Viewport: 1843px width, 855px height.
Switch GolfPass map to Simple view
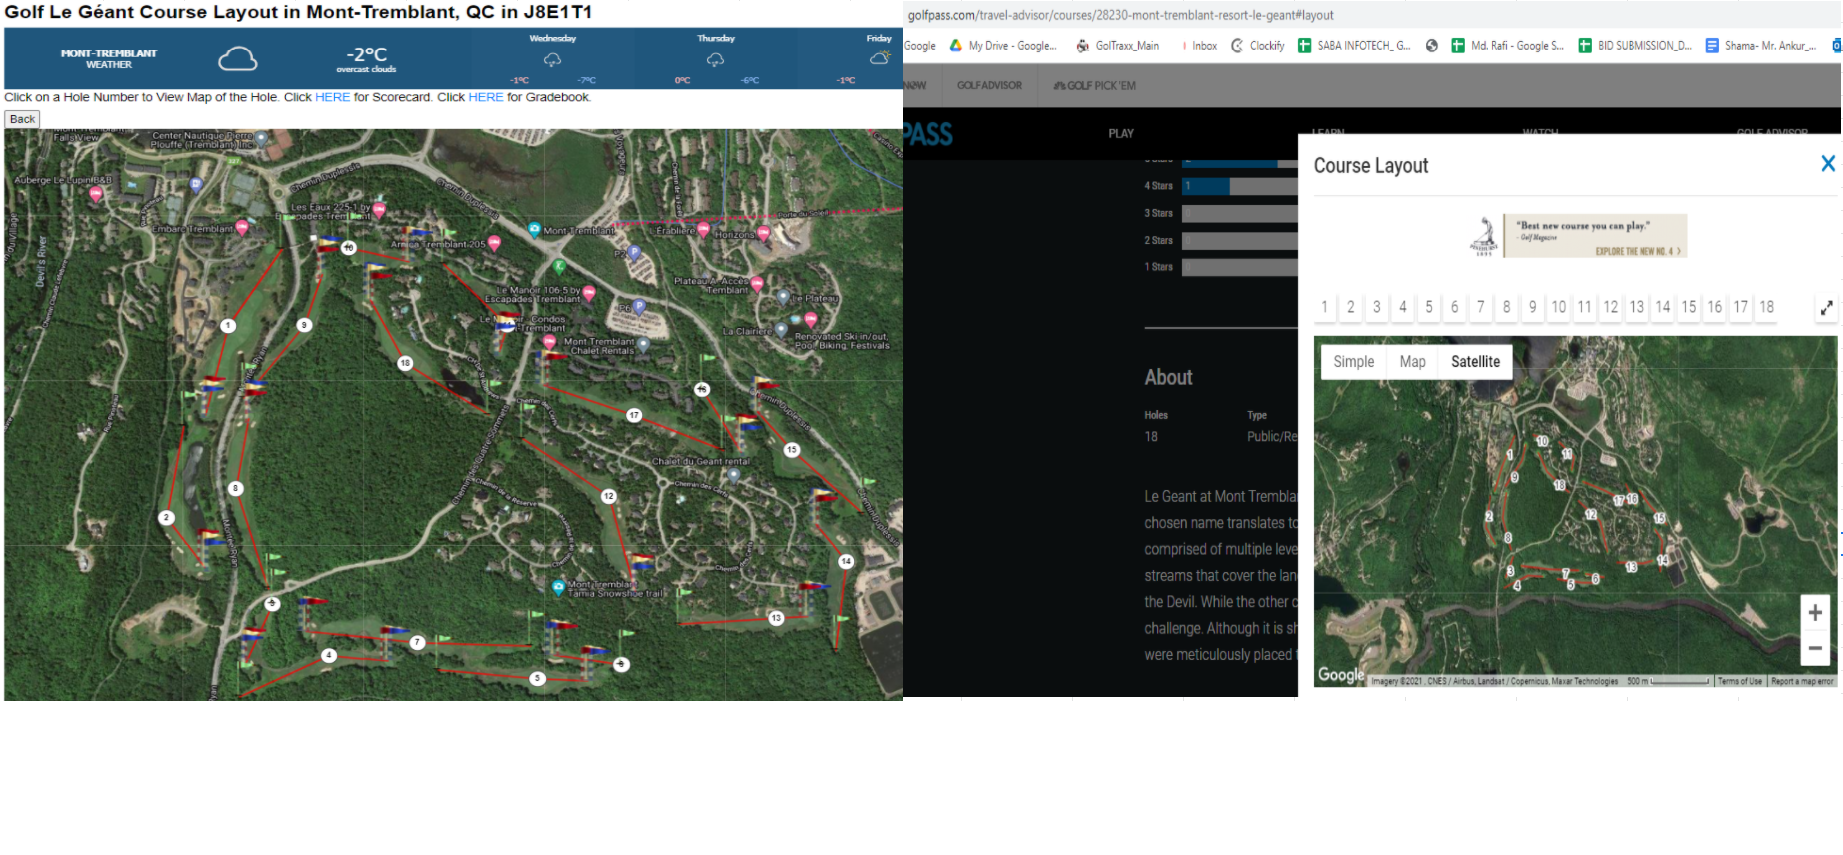[1354, 362]
